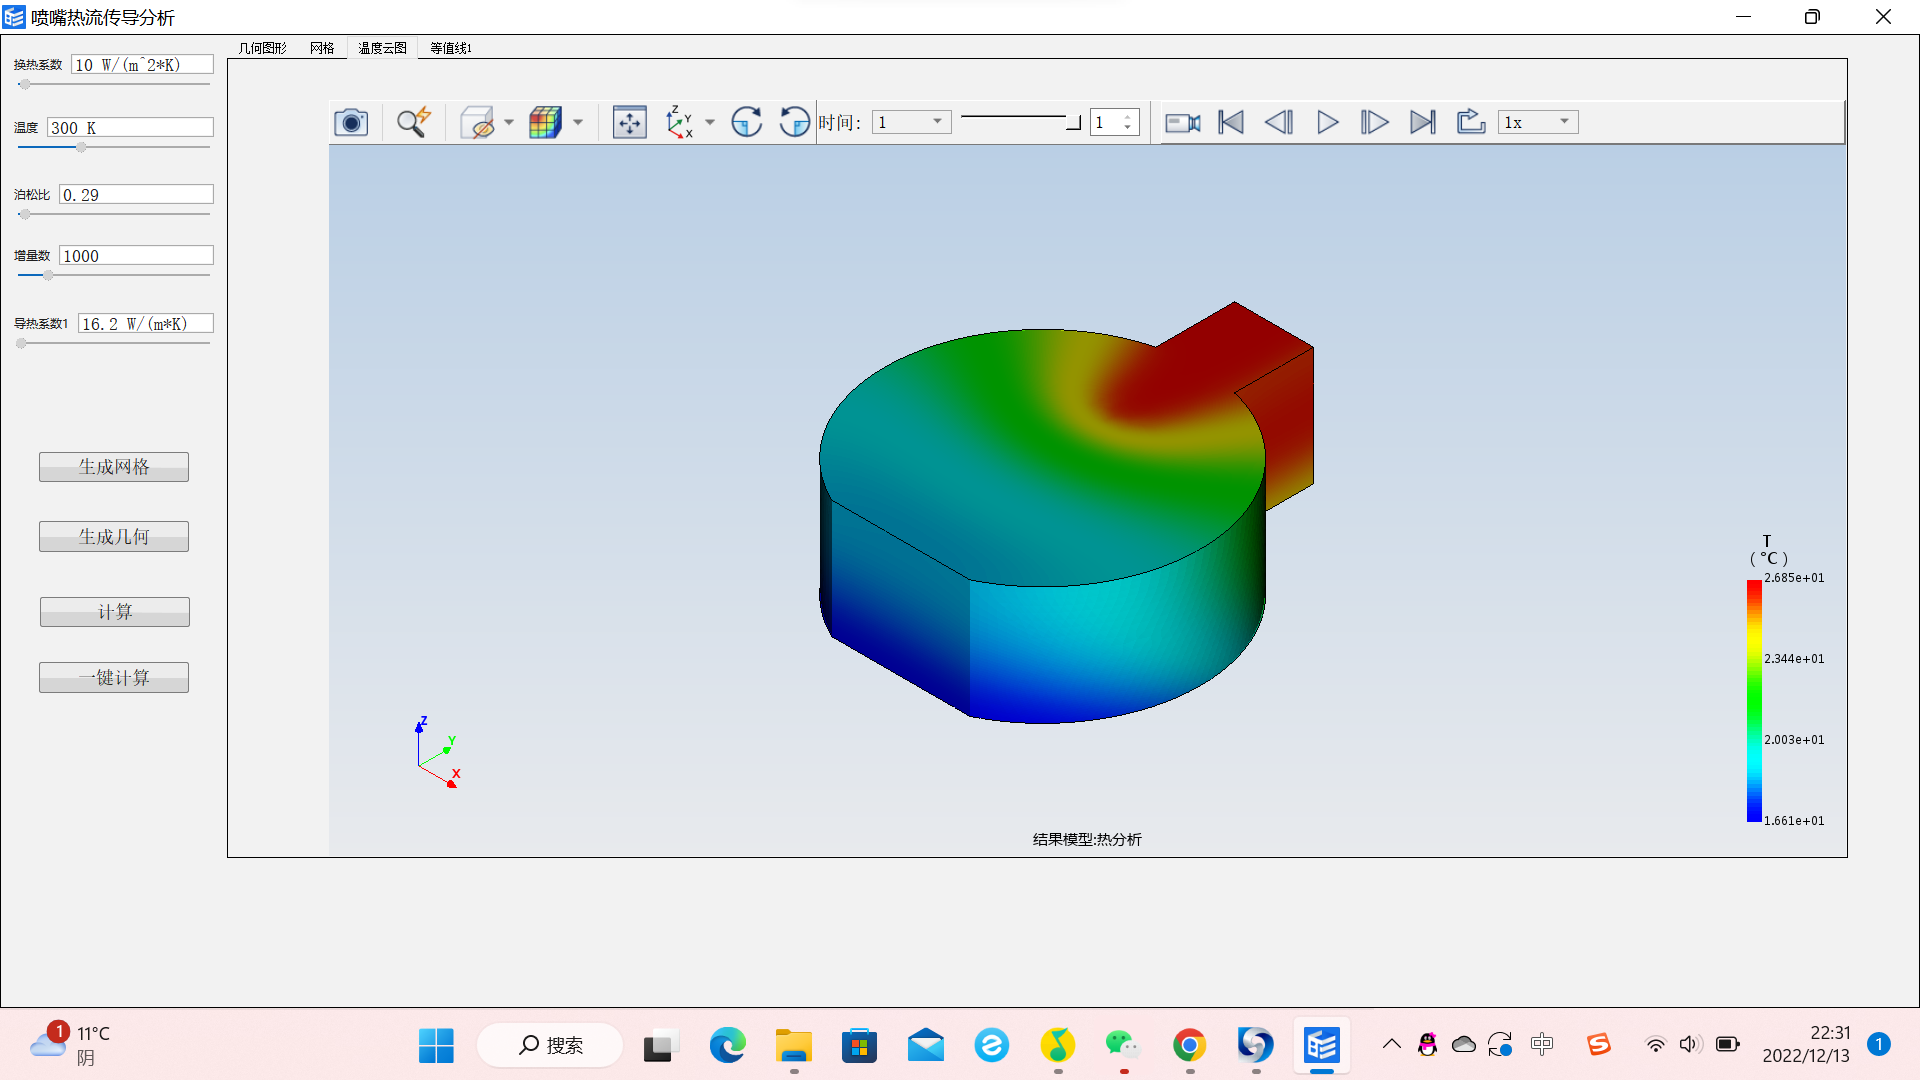Click the magnifier quick zoom icon
1920x1080 pixels.
tap(413, 122)
